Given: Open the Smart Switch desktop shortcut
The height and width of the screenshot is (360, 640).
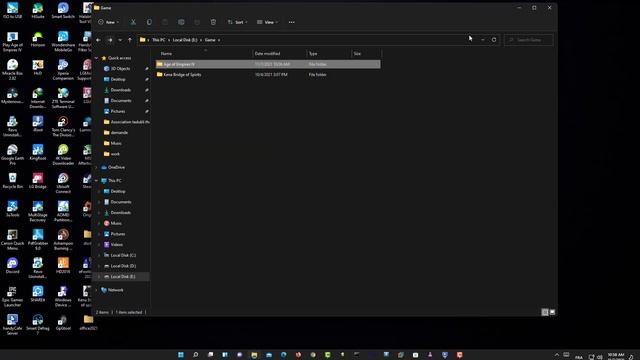Looking at the screenshot, I should click(63, 11).
